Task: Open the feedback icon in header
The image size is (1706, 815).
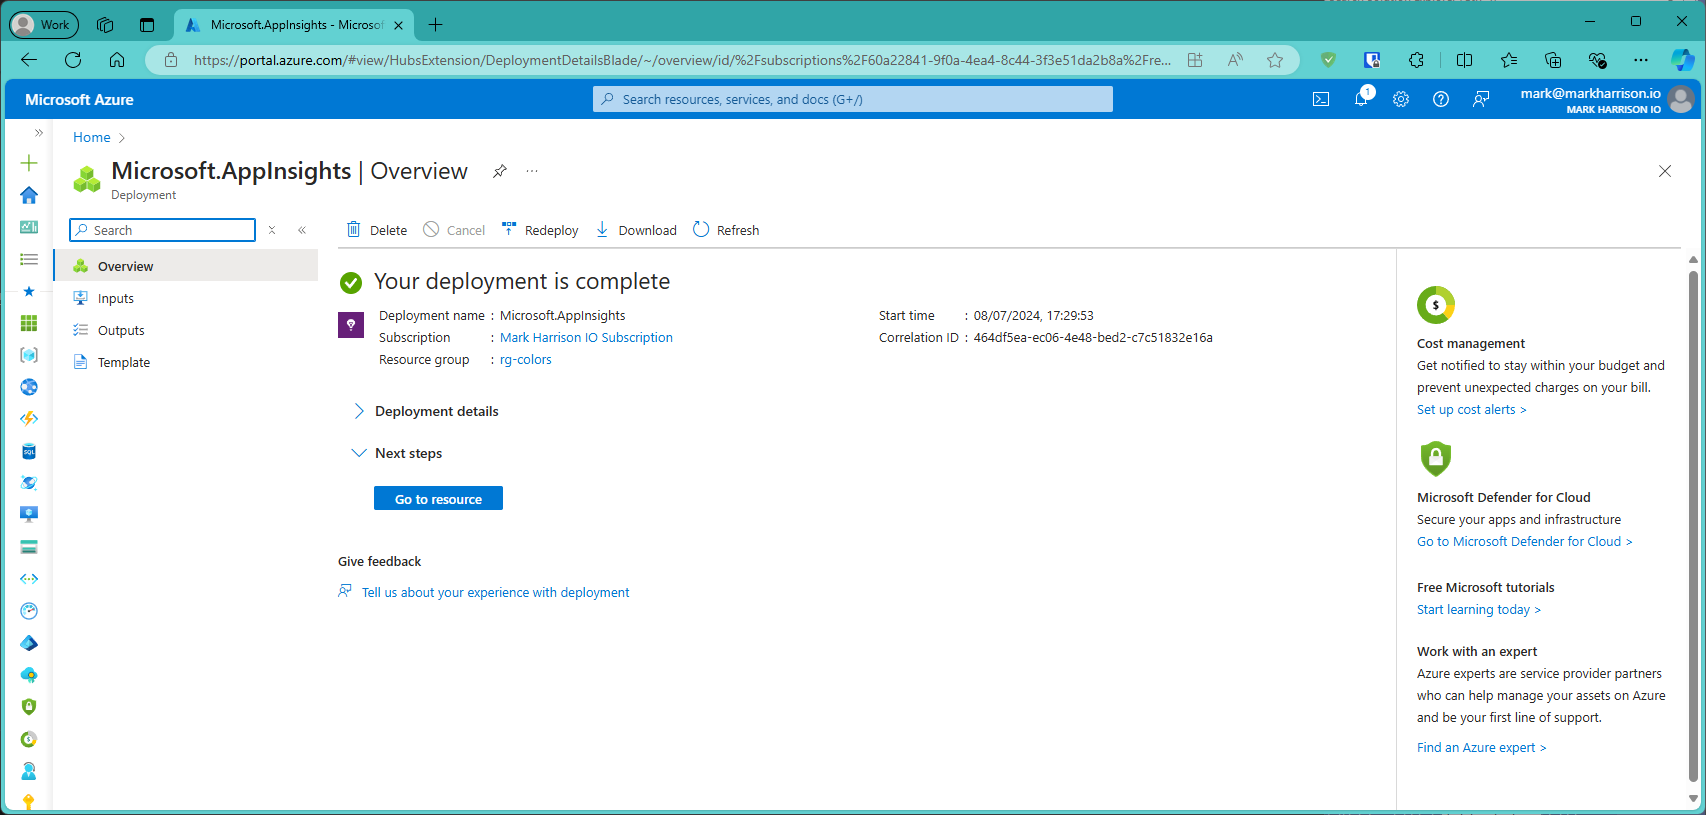Action: click(x=1481, y=99)
